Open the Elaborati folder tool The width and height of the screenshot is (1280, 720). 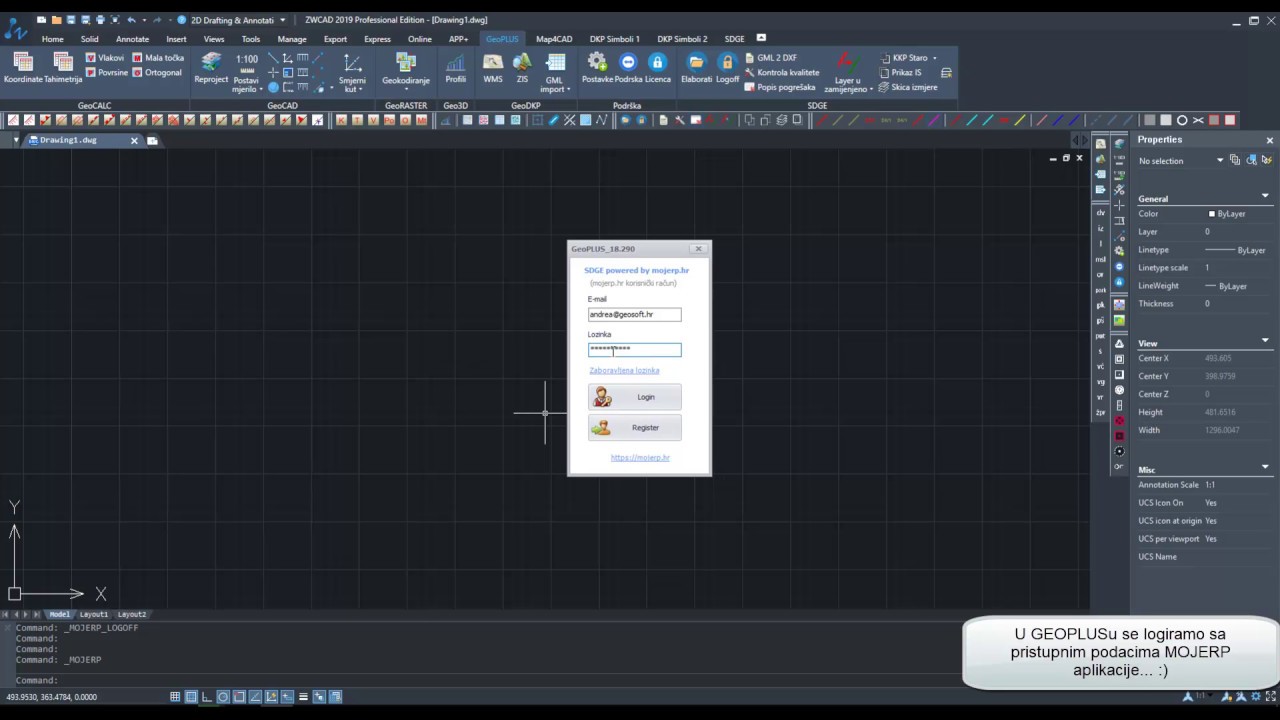[x=697, y=68]
